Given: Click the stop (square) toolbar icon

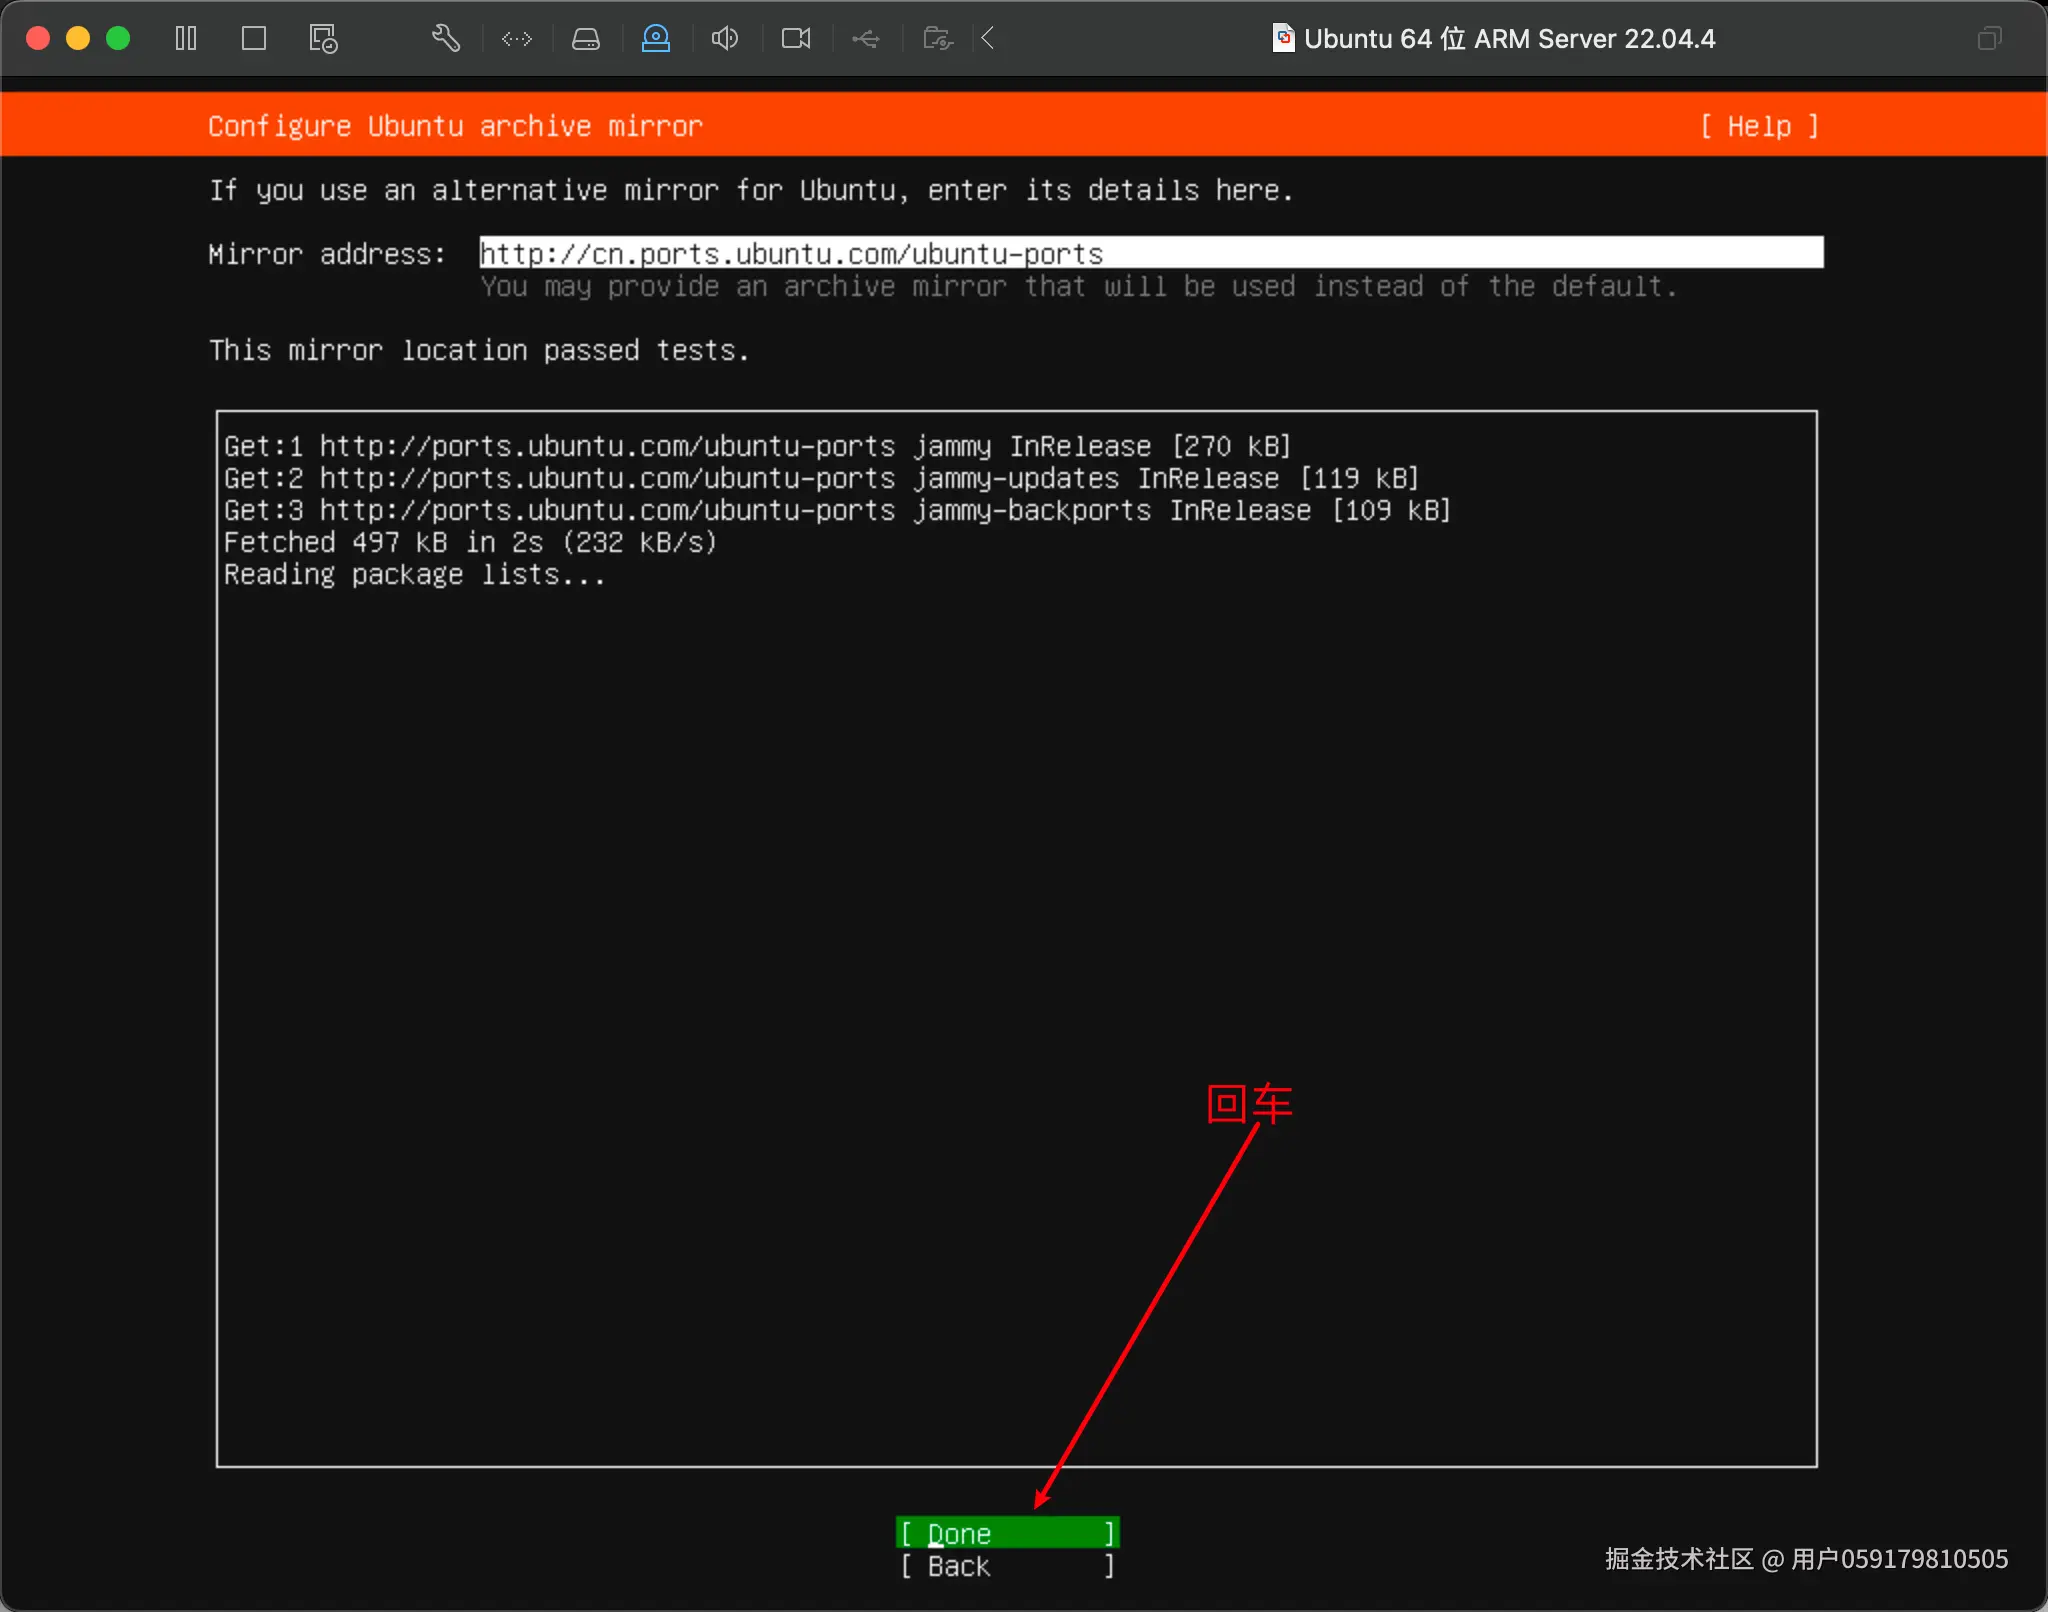Looking at the screenshot, I should tap(254, 39).
